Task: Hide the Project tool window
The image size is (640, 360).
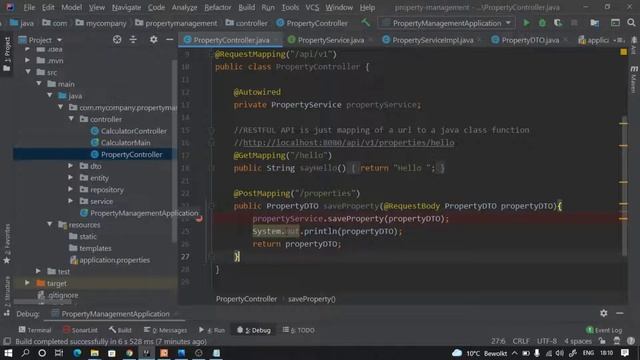Action: click(x=169, y=40)
